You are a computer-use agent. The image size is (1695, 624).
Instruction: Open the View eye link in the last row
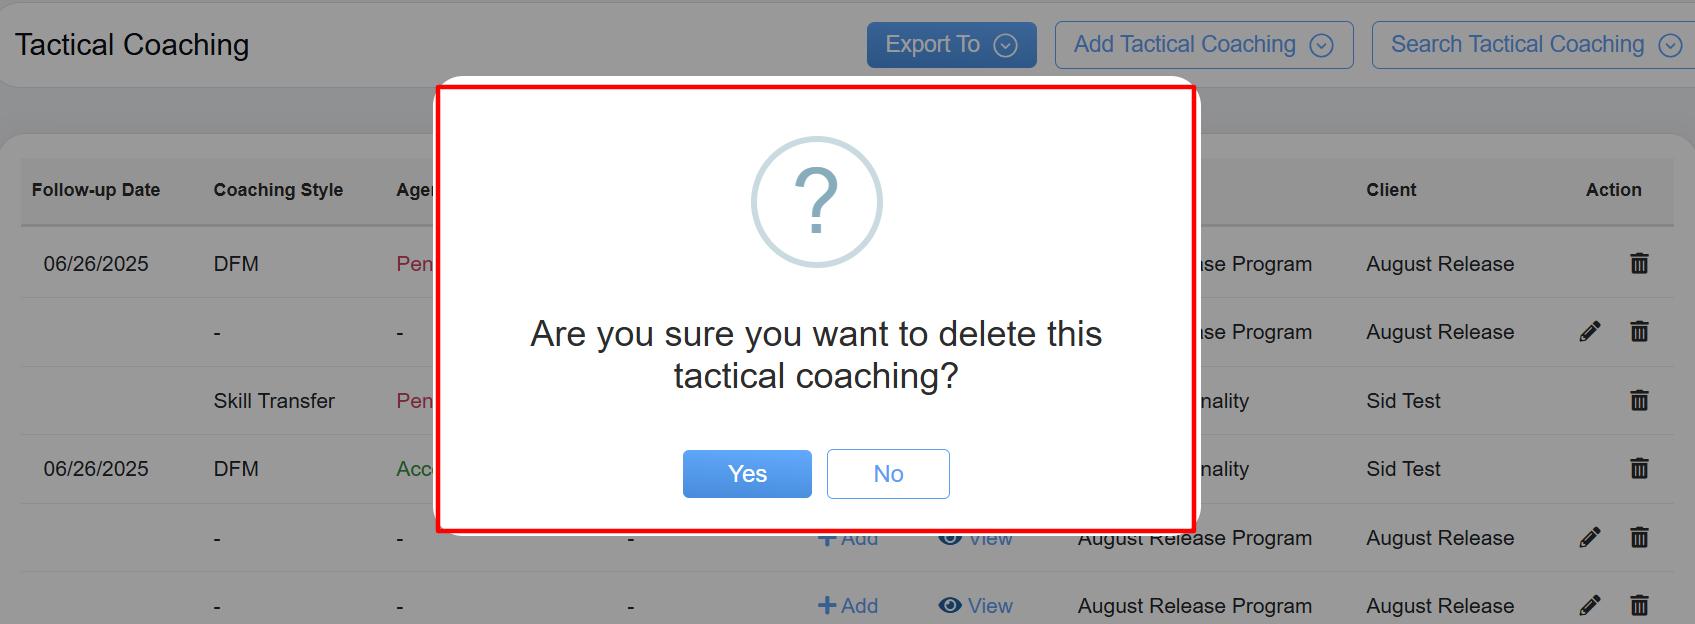pyautogui.click(x=976, y=606)
